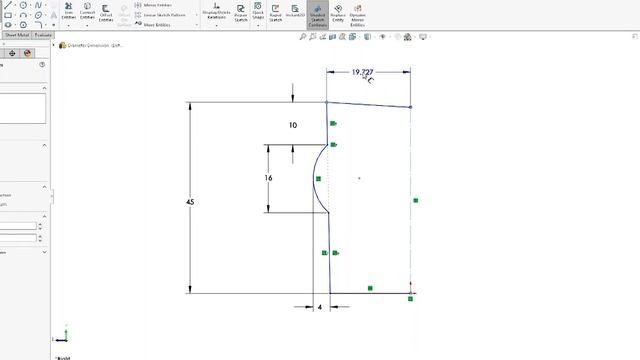
Task: Select the 10 vertical dimension
Action: [293, 125]
